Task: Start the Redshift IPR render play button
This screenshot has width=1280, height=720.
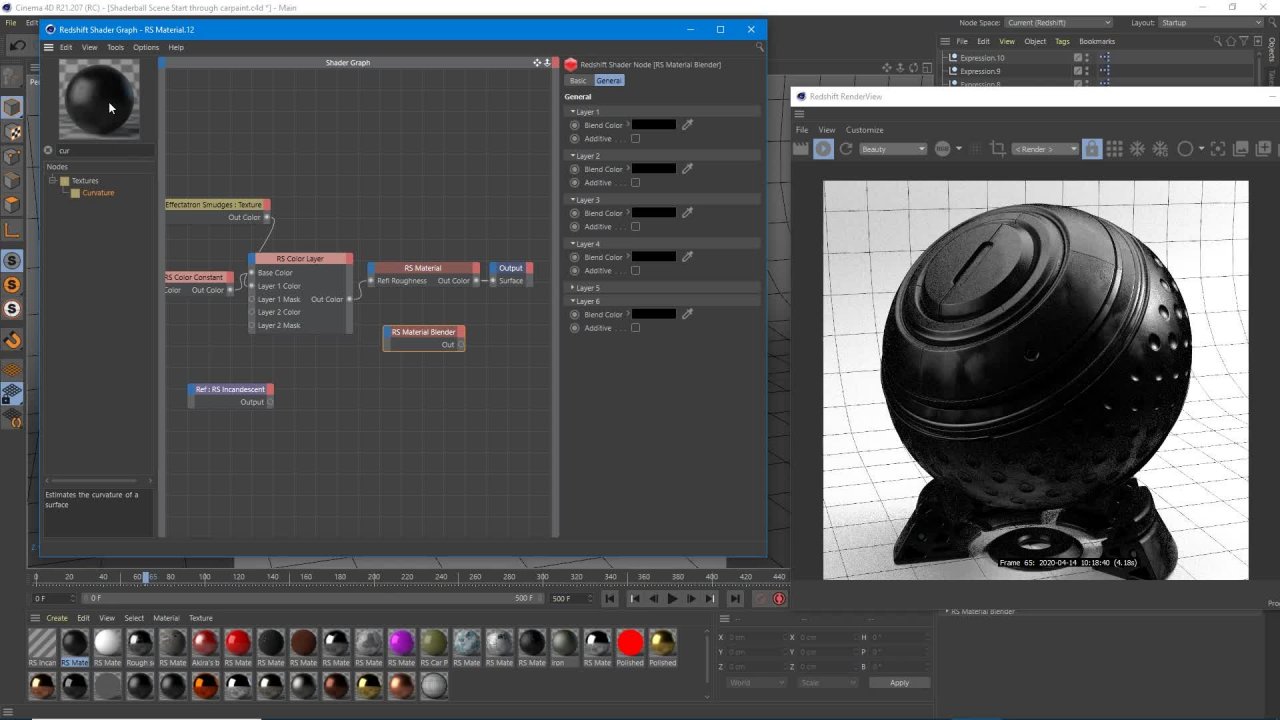Action: pos(823,149)
